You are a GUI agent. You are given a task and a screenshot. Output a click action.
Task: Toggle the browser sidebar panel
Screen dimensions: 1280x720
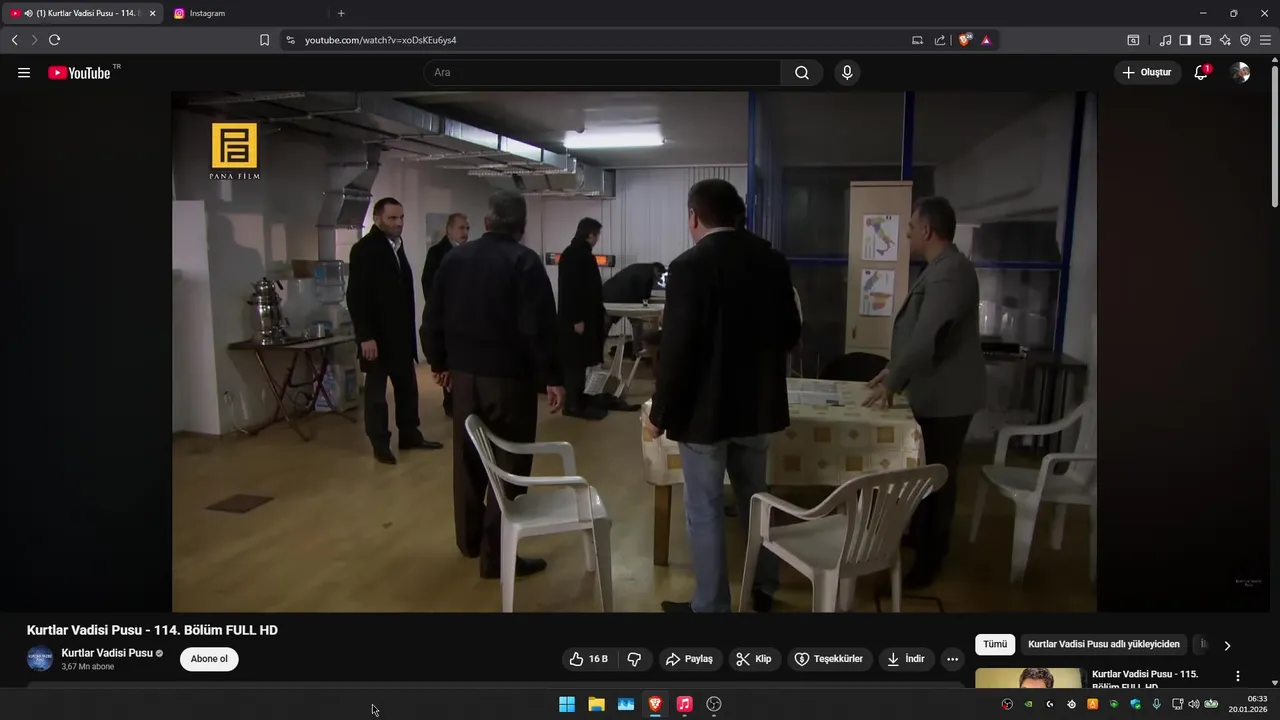[x=1185, y=40]
